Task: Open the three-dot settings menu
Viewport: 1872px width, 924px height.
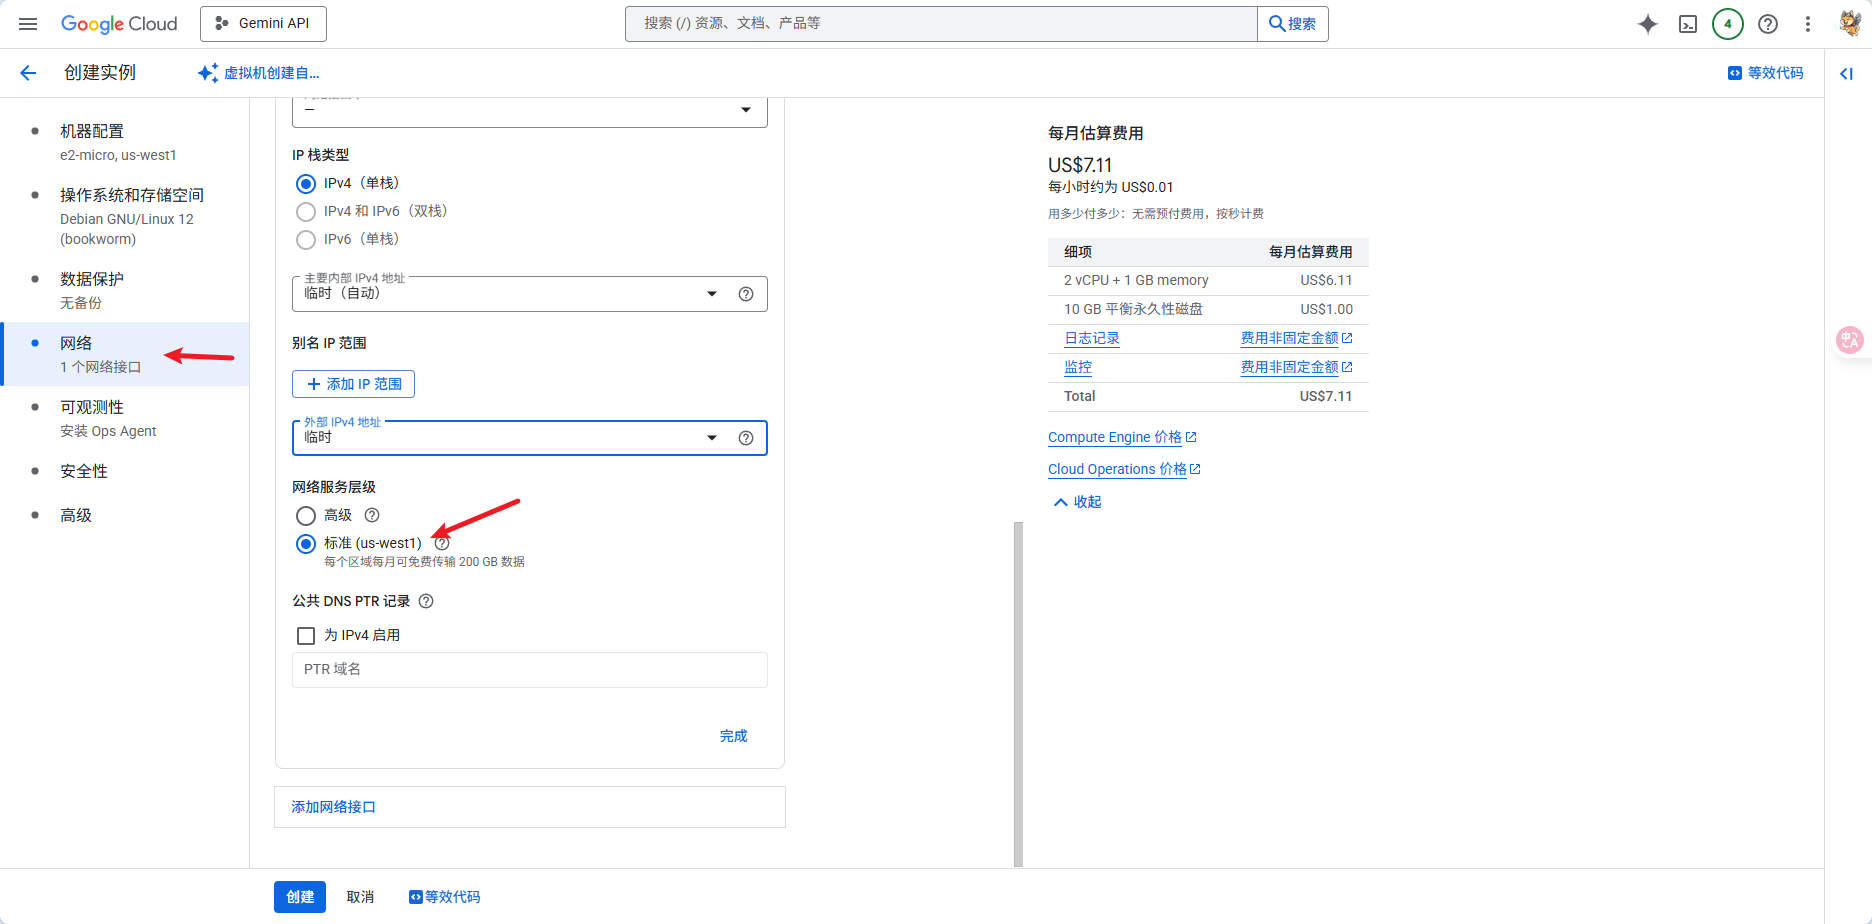Action: pos(1807,24)
